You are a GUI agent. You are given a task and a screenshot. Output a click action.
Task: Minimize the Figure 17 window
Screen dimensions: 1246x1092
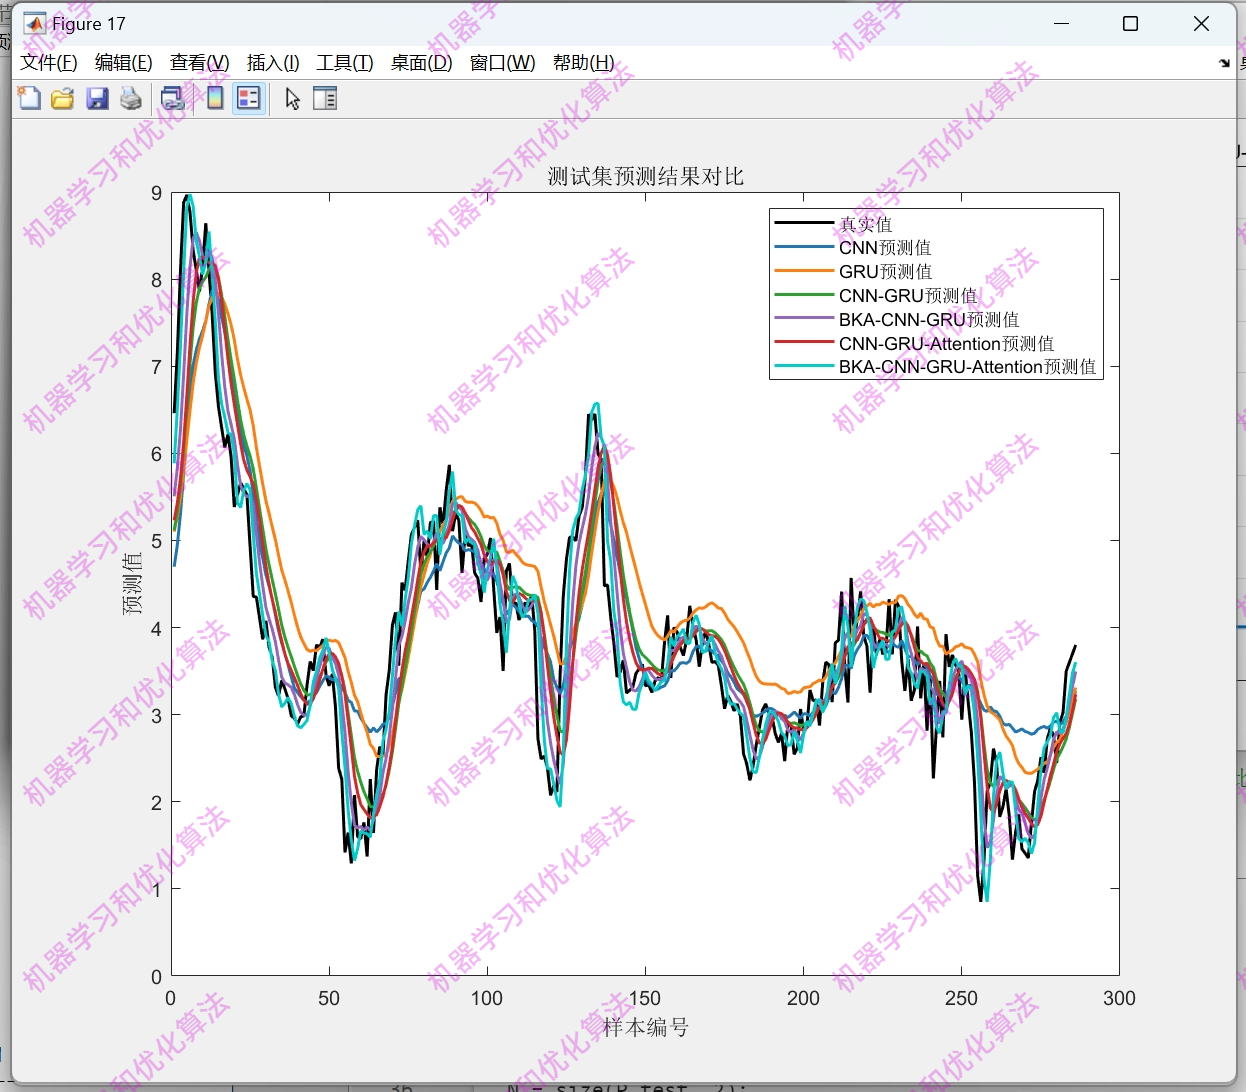pyautogui.click(x=1062, y=24)
